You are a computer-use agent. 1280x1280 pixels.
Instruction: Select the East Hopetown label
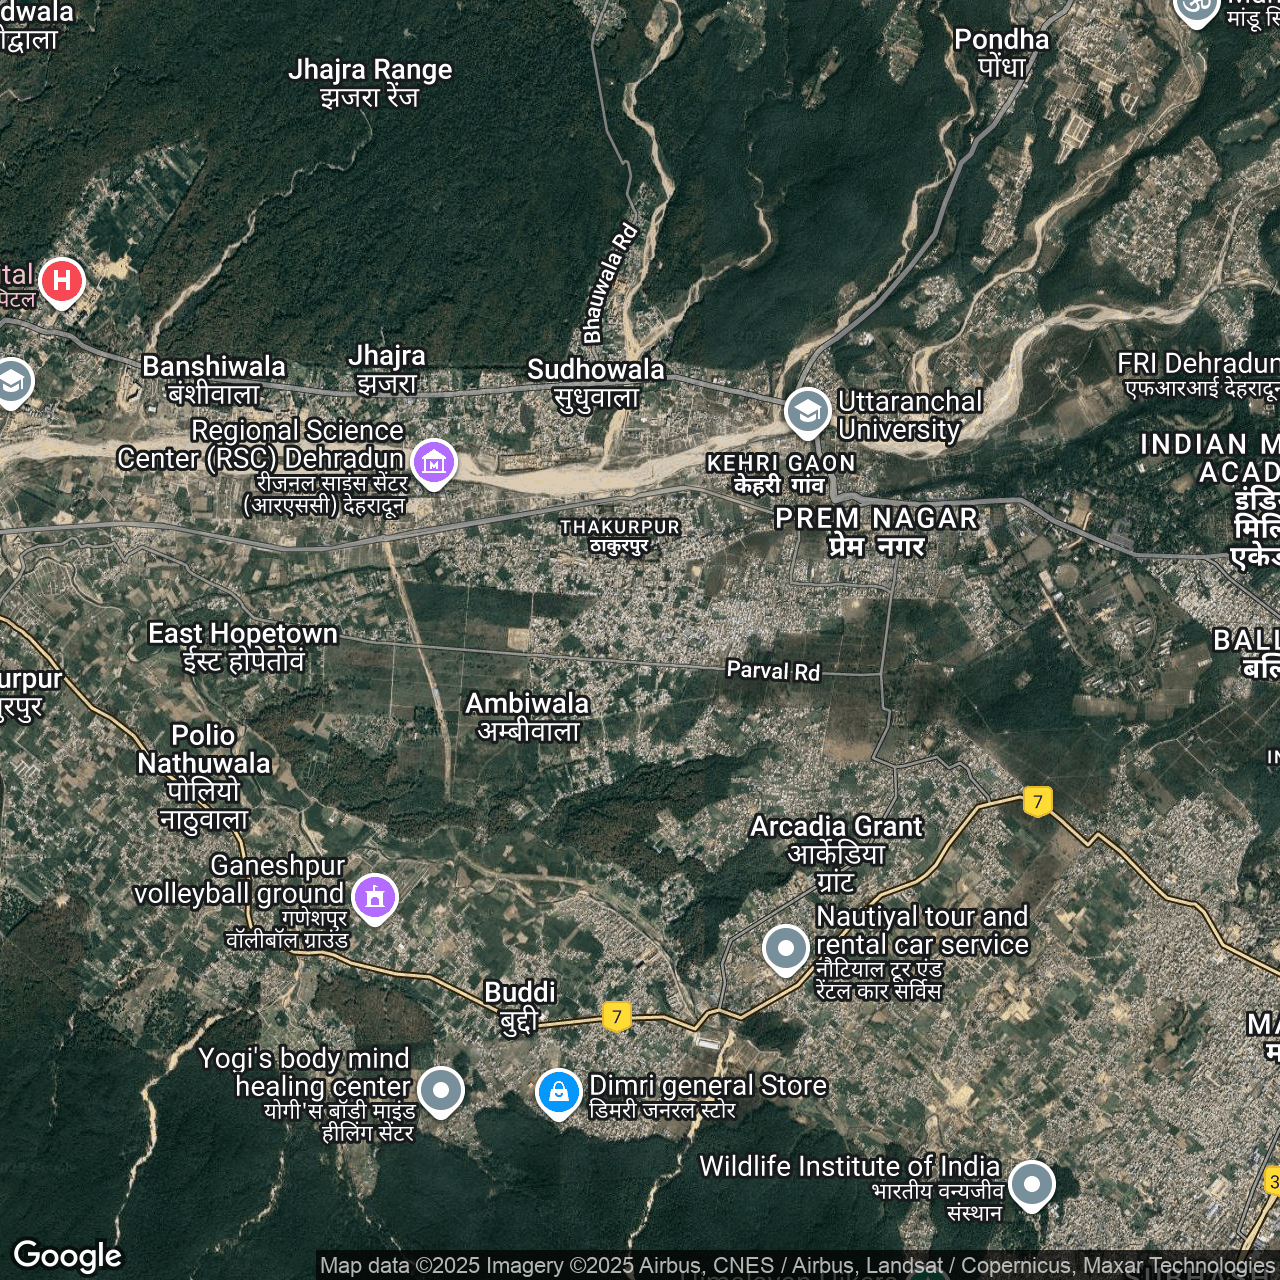[243, 647]
